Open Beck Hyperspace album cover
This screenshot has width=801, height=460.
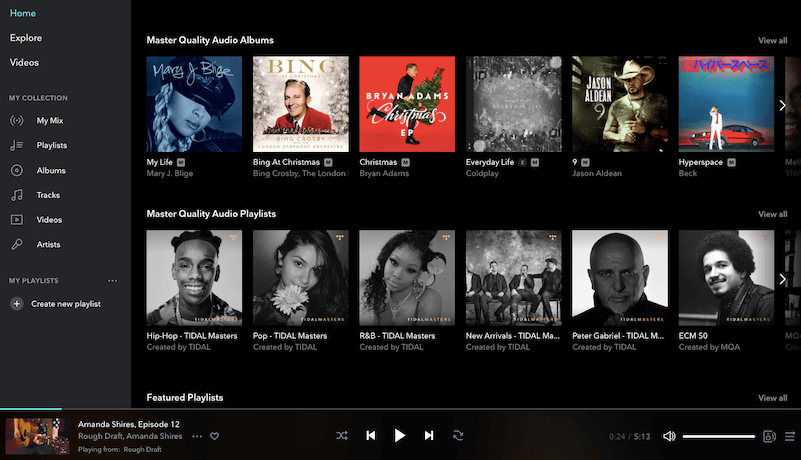(x=726, y=104)
